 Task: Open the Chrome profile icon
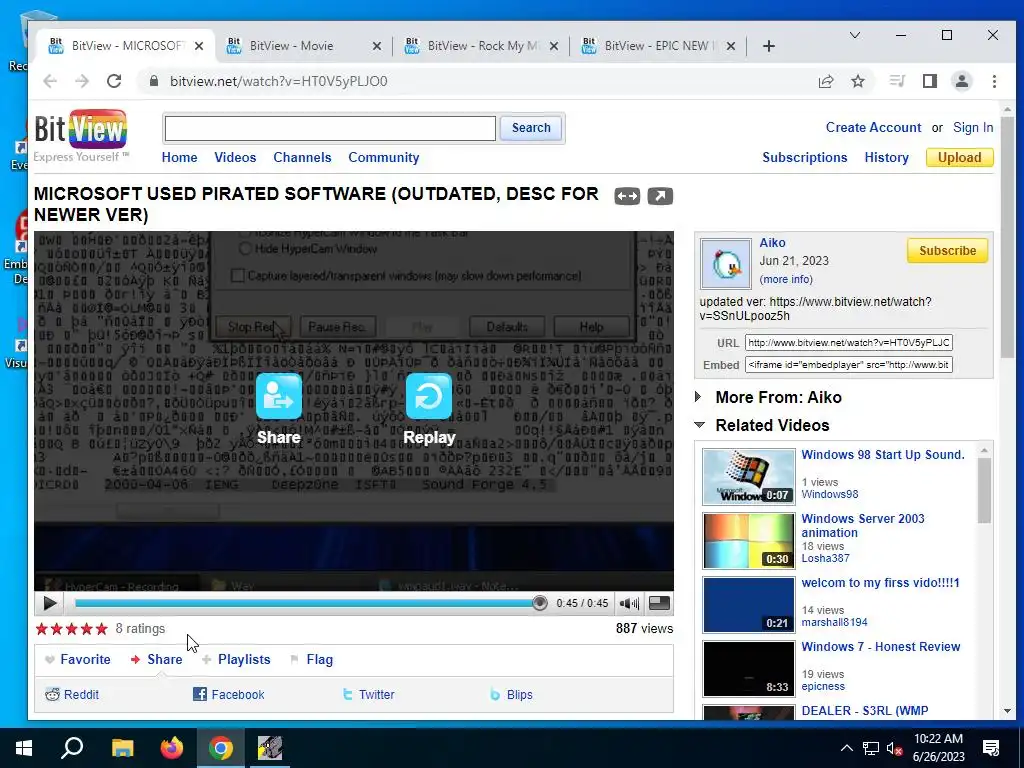962,81
